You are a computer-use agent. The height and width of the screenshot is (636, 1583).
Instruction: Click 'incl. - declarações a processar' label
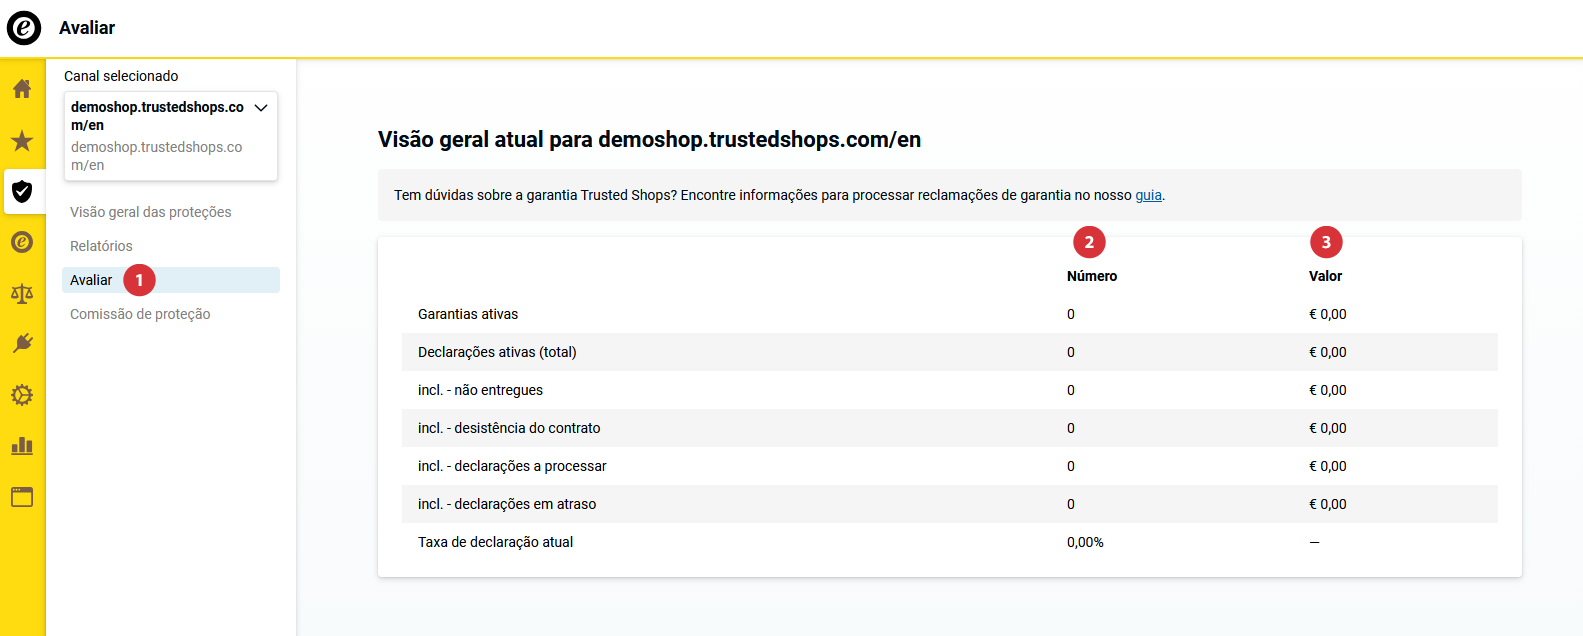click(x=512, y=466)
